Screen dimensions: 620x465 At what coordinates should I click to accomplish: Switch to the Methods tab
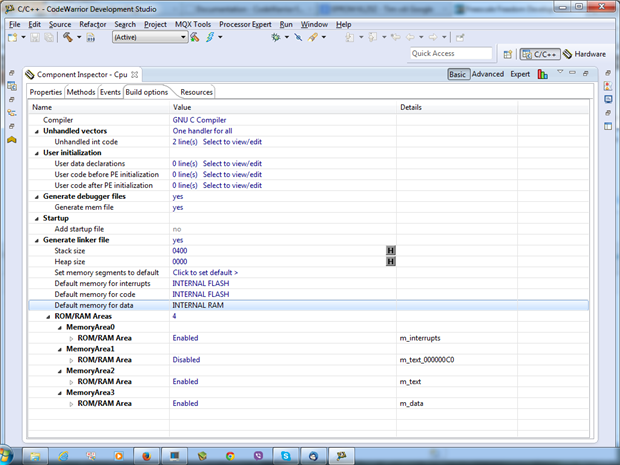pos(81,92)
